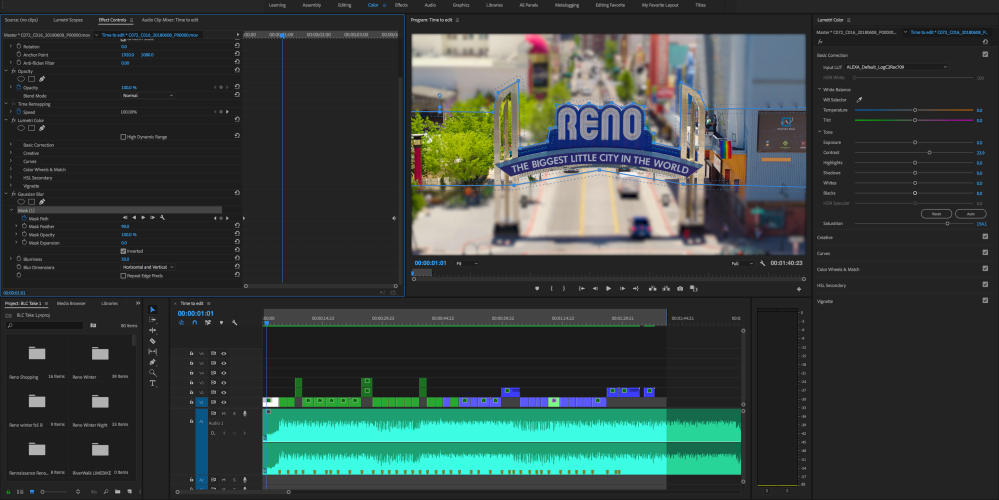
Task: Disable the Curves section checkbox
Action: pos(985,253)
